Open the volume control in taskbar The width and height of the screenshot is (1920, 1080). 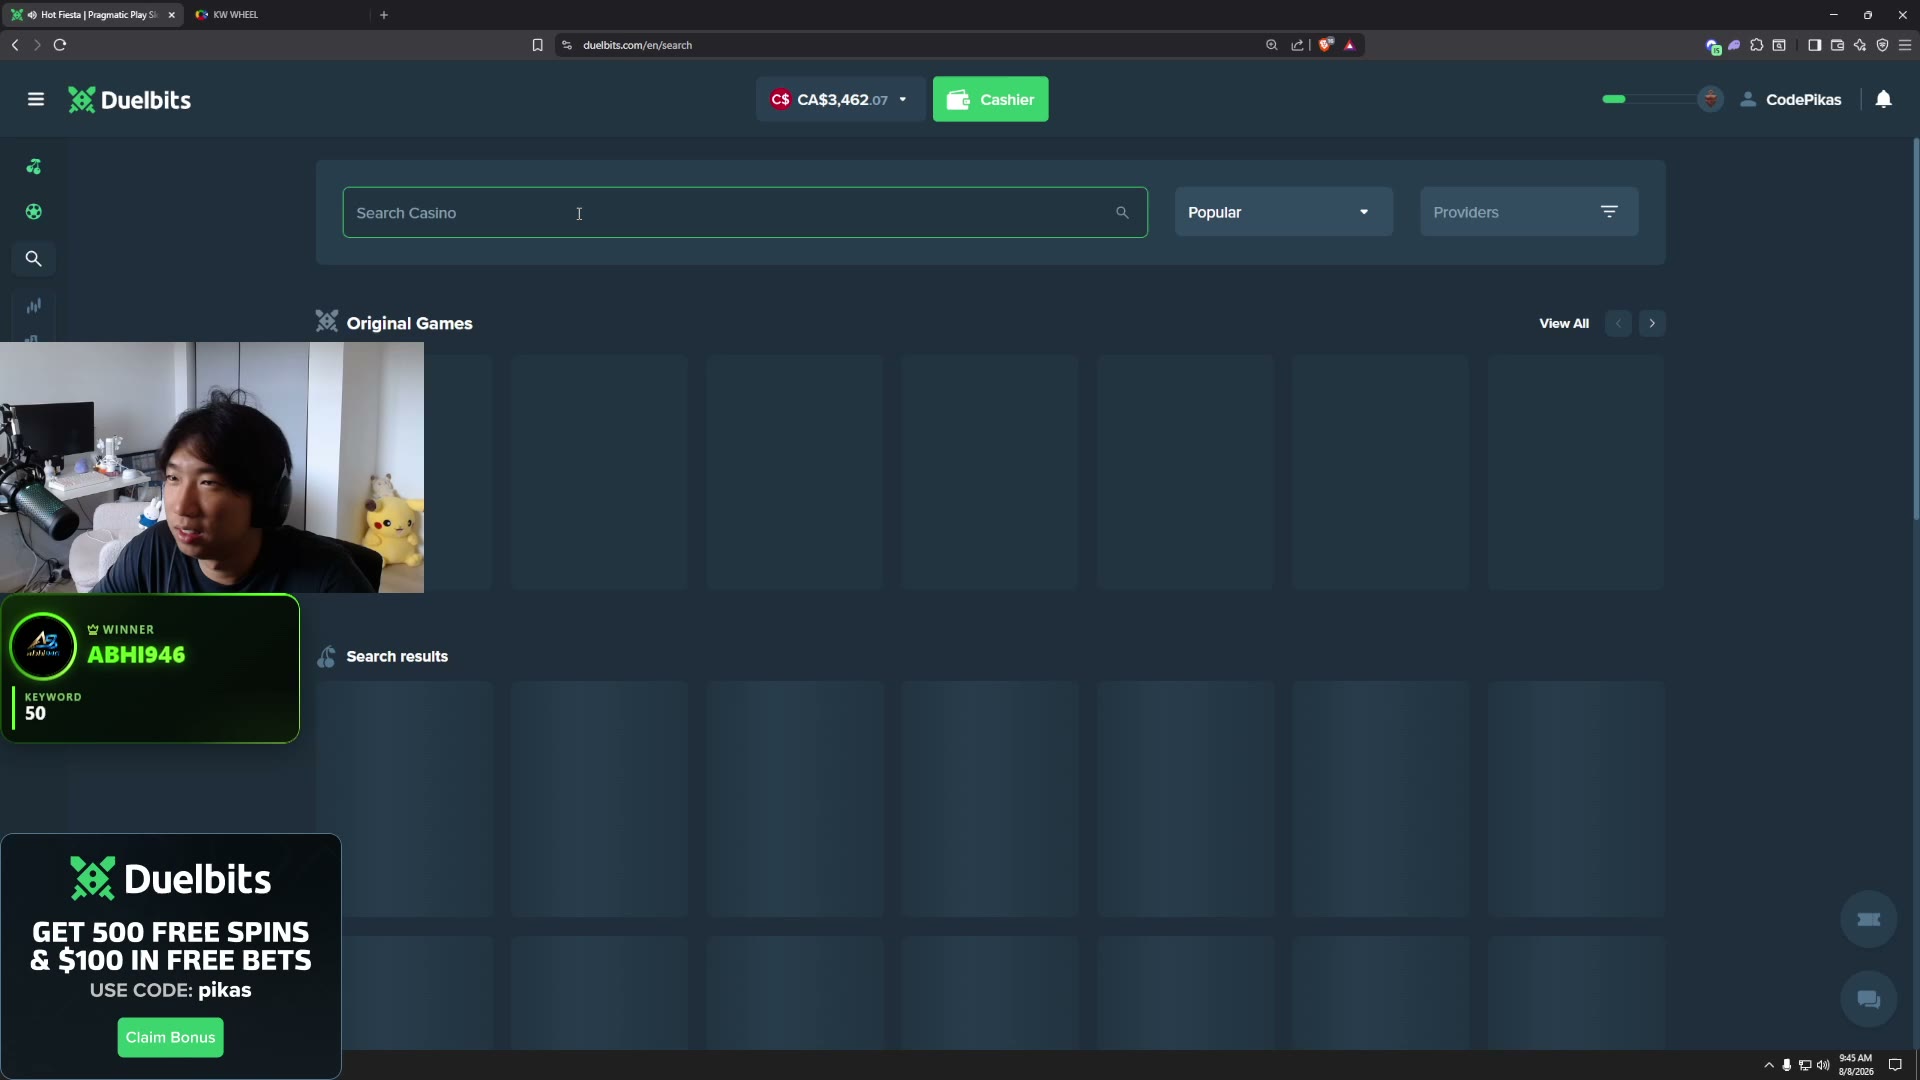(1823, 1065)
